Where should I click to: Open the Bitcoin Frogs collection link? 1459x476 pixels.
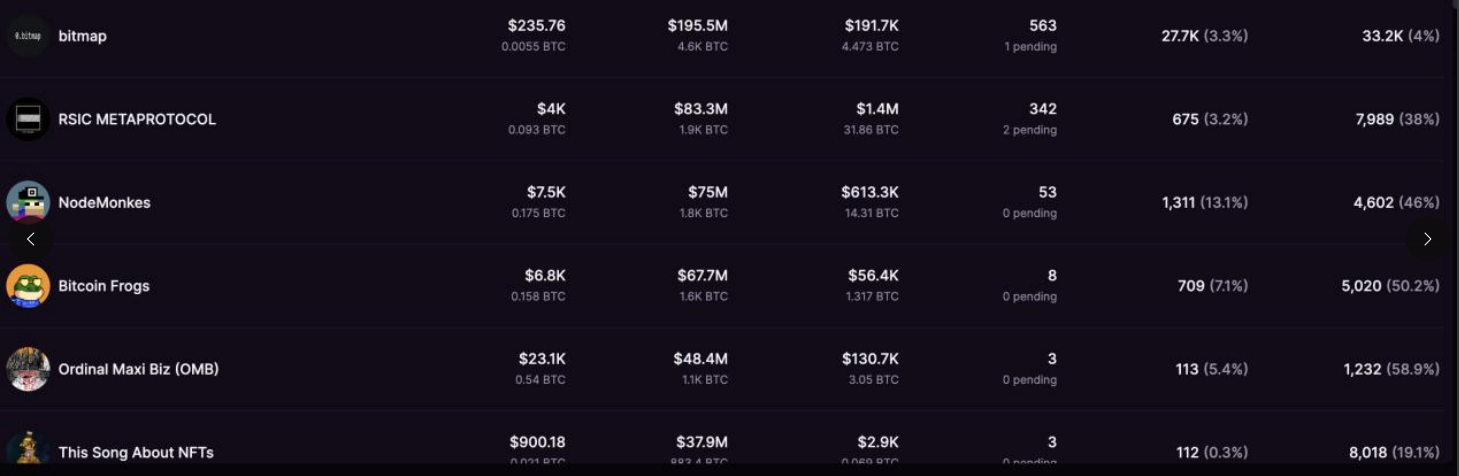104,286
